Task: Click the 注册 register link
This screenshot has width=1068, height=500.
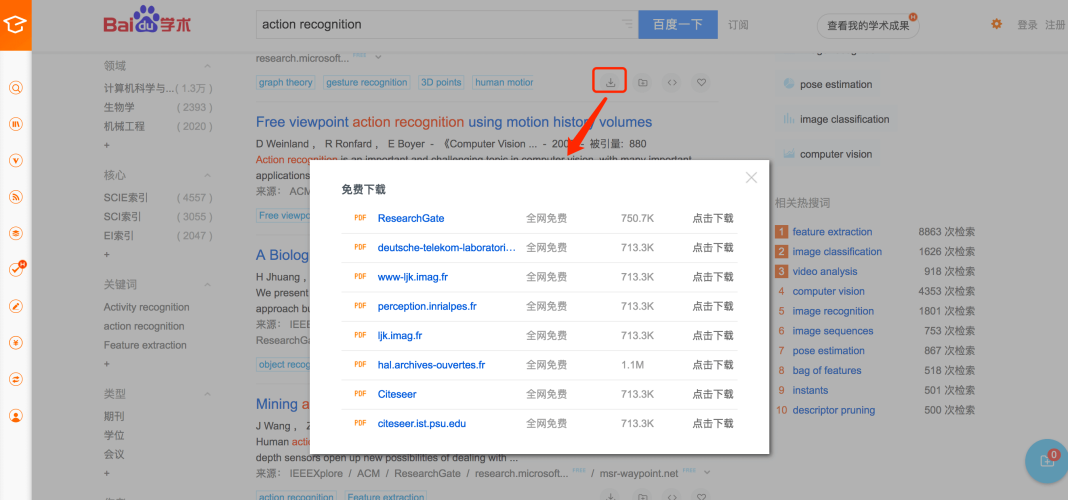Action: [x=1056, y=25]
